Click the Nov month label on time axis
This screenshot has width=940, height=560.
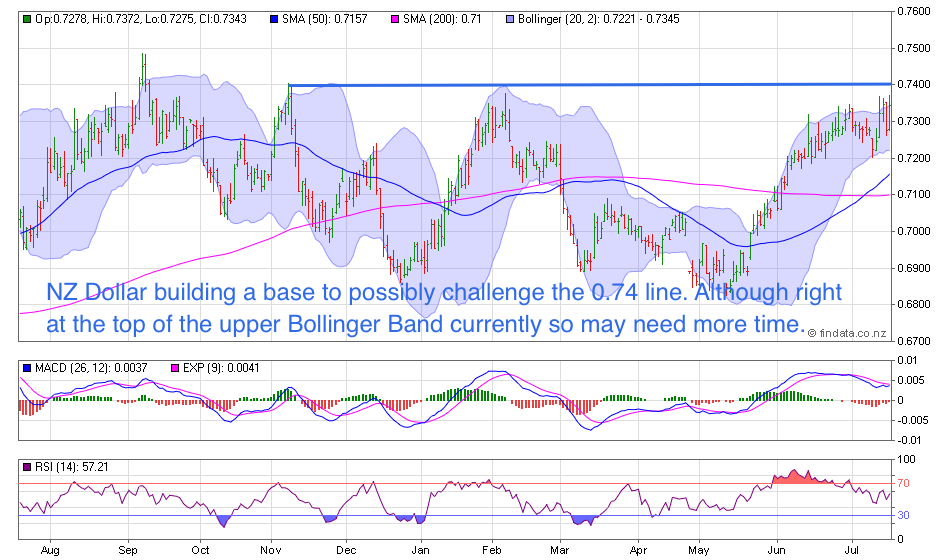[271, 551]
